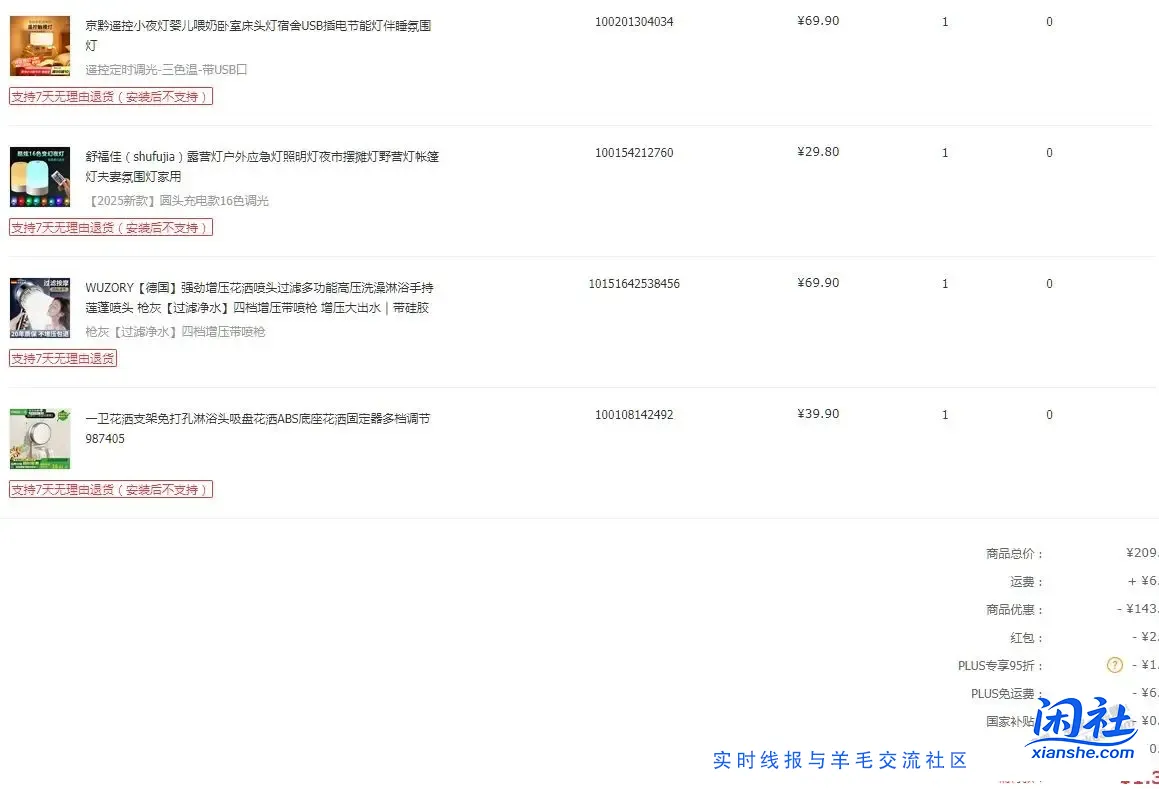Click first item's 支持7天无理由退货 badge

click(110, 96)
